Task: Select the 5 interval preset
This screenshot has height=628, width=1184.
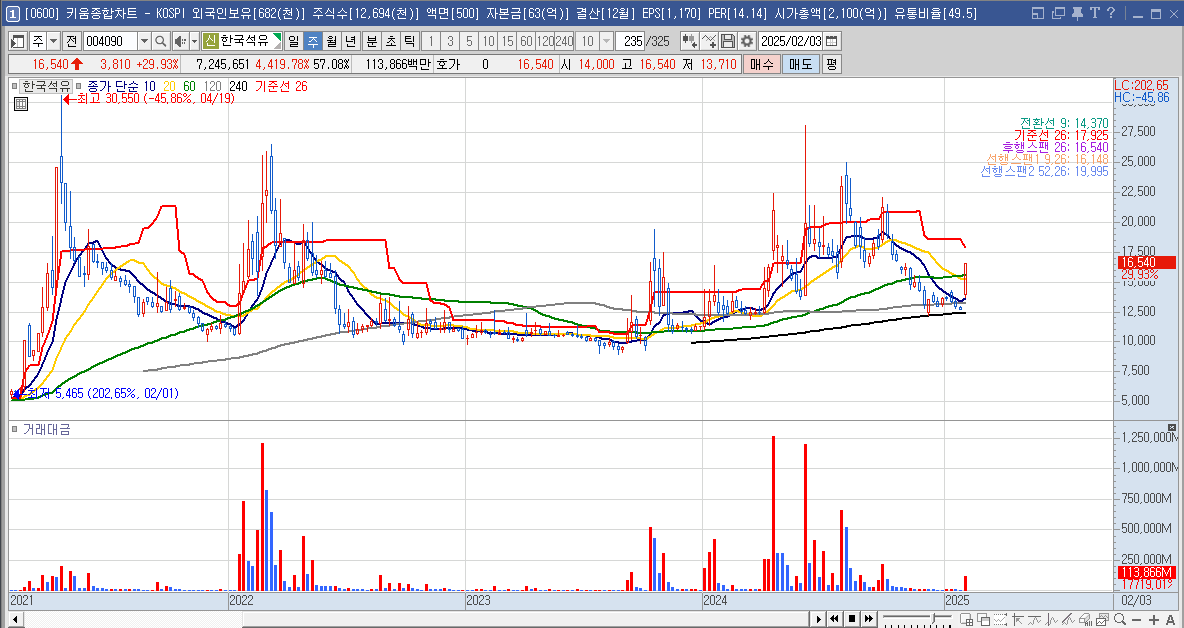Action: pyautogui.click(x=470, y=41)
